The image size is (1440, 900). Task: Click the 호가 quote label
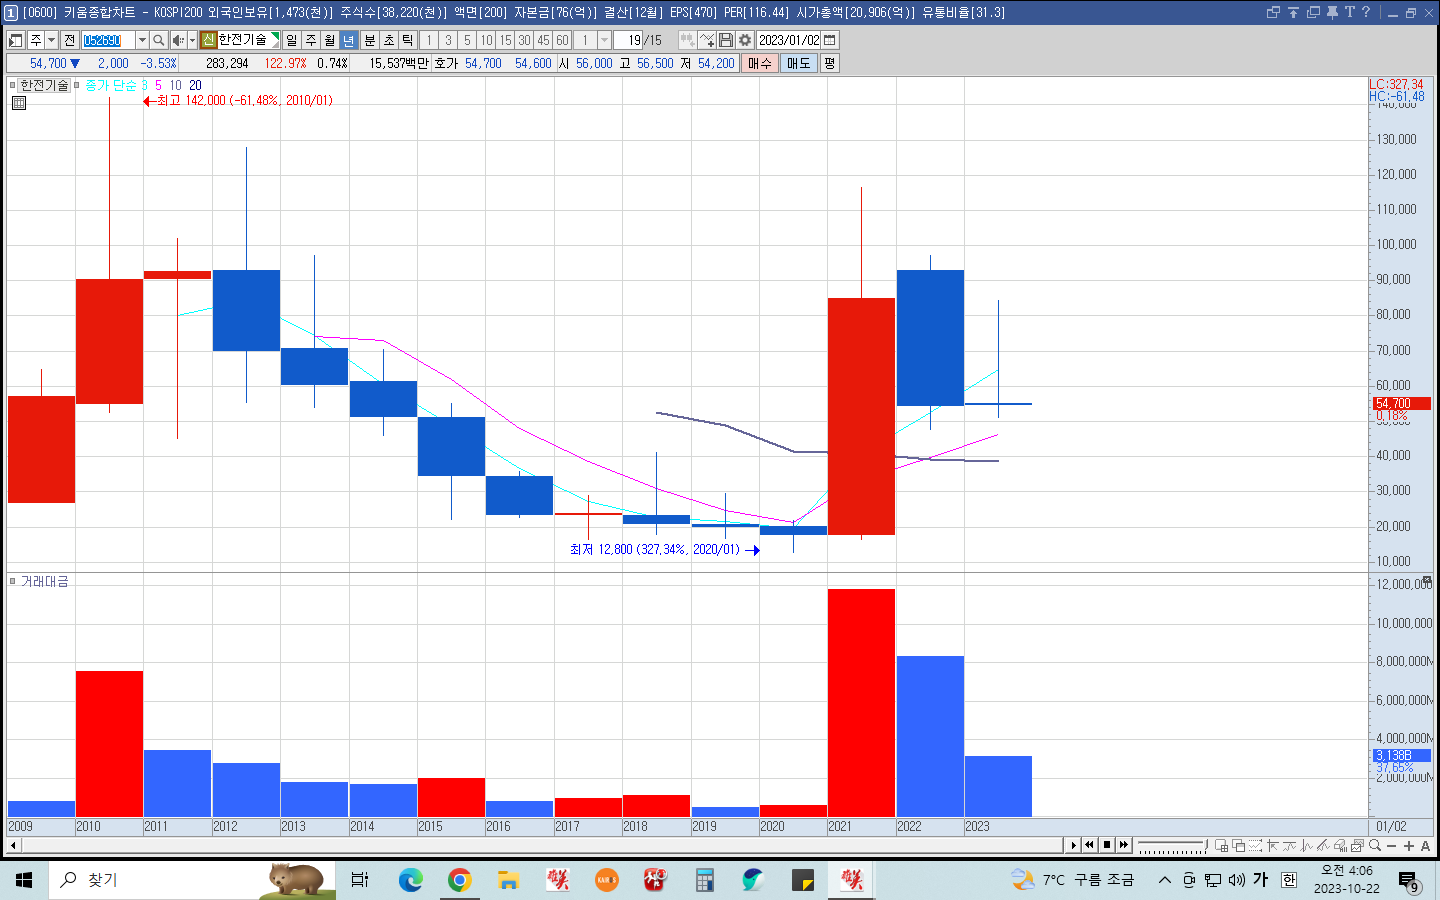(x=446, y=63)
